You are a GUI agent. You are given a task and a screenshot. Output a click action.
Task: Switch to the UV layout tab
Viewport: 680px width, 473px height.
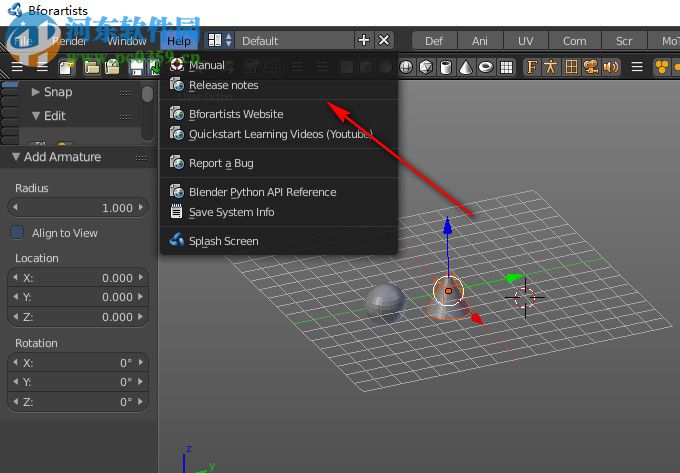[525, 41]
